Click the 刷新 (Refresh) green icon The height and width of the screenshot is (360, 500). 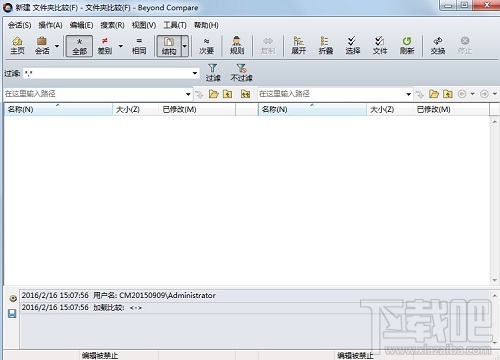point(407,46)
